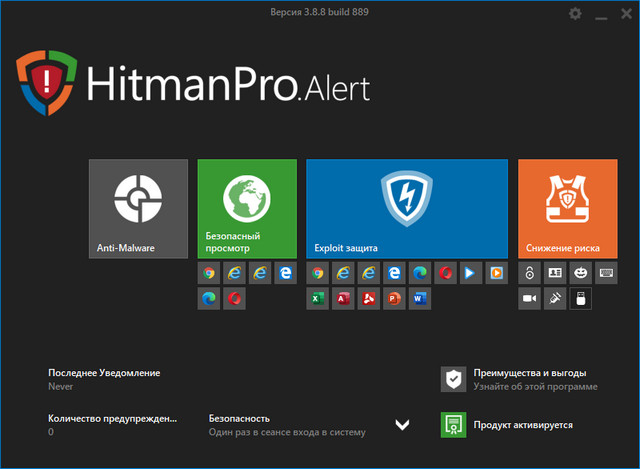Viewport: 640px width, 469px height.
Task: Click the Access icon under Exploit защита
Action: pos(343,298)
